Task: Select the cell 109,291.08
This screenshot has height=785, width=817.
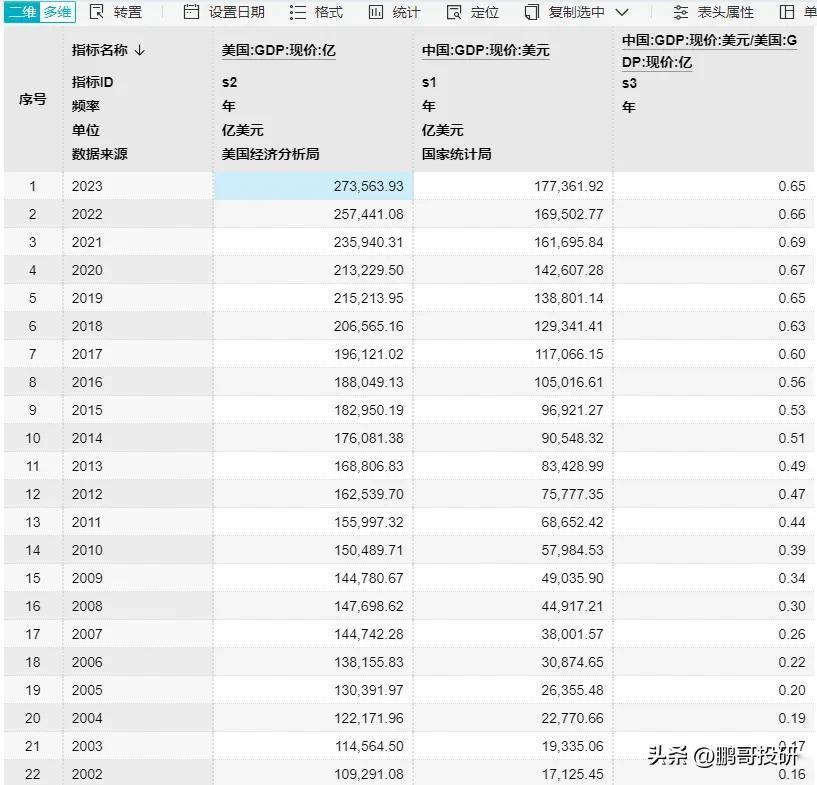Action: tap(313, 774)
